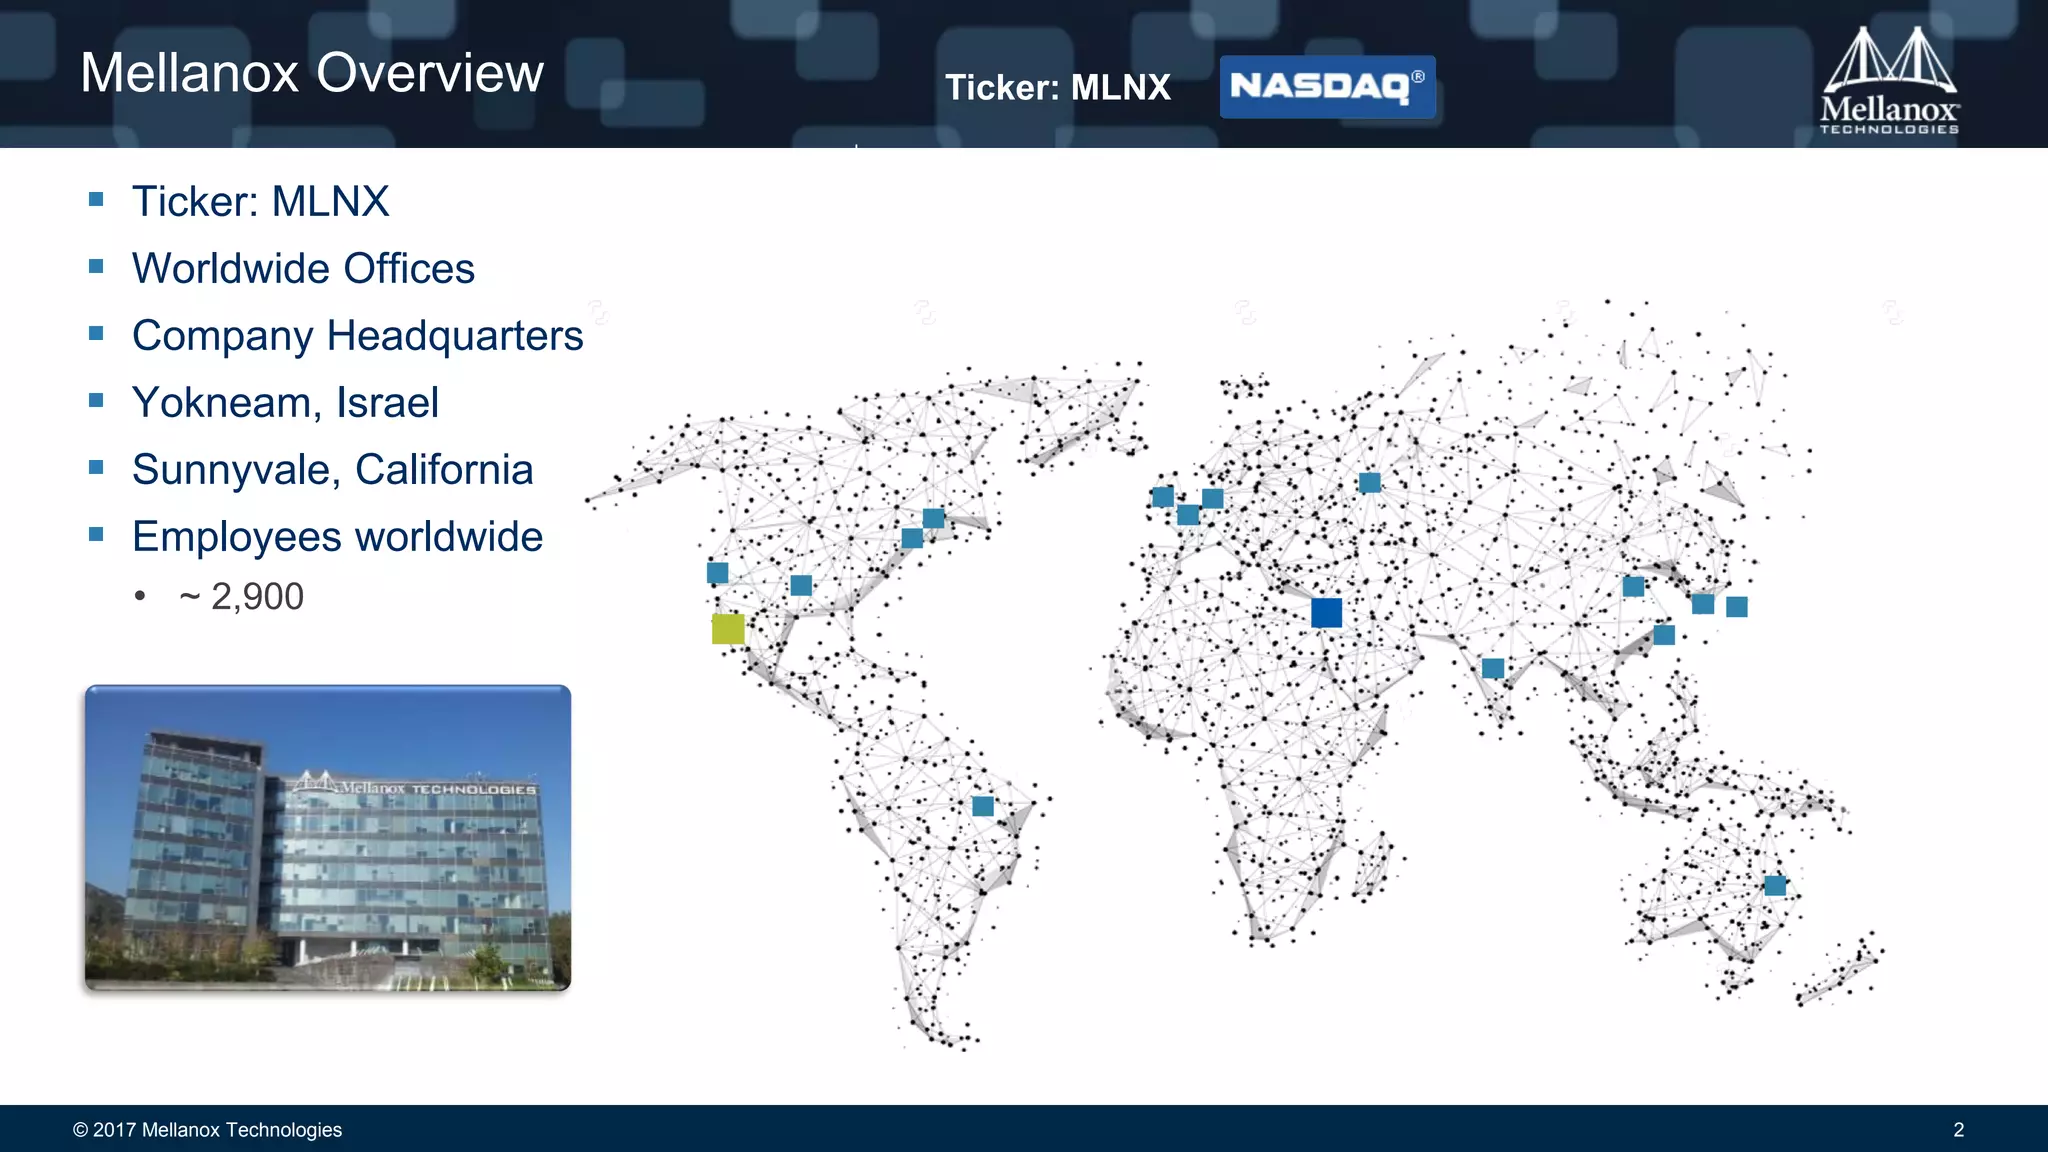
Task: Click the 'Employees worldwide' bullet
Action: pyautogui.click(x=337, y=536)
